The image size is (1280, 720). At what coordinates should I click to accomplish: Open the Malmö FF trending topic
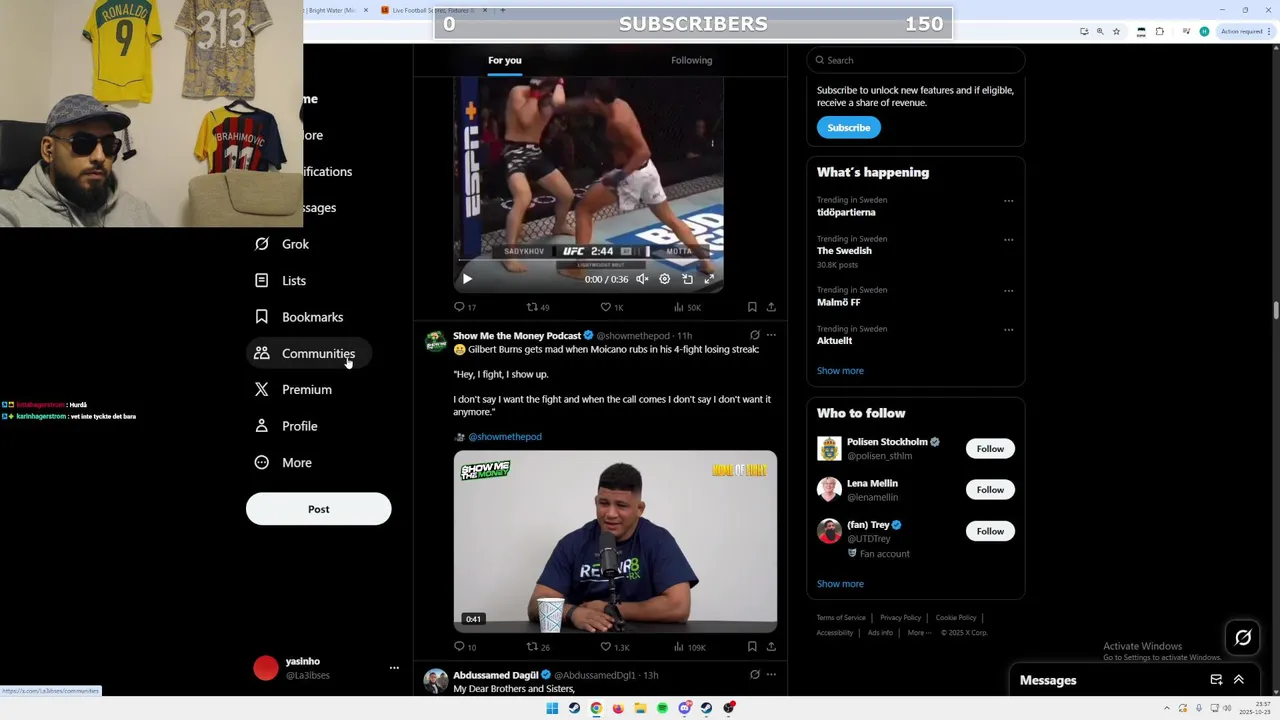click(838, 302)
